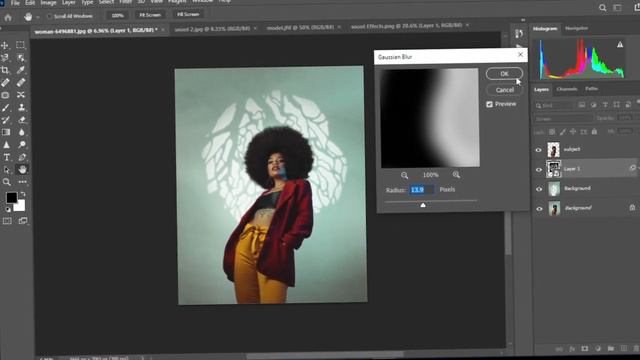Screen dimensions: 640x360
Task: Click the Radius value input field
Action: pyautogui.click(x=421, y=190)
